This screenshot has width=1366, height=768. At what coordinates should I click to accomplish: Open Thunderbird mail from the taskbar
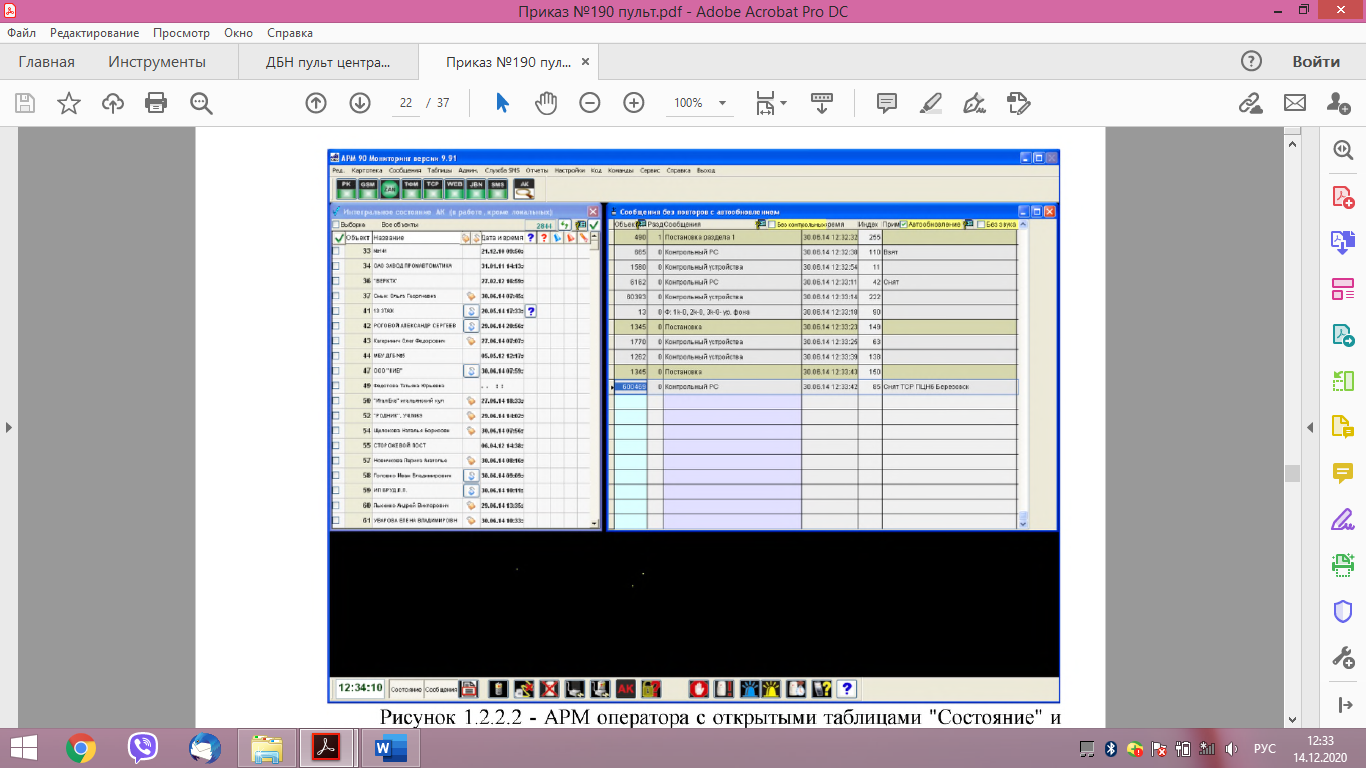click(x=205, y=747)
